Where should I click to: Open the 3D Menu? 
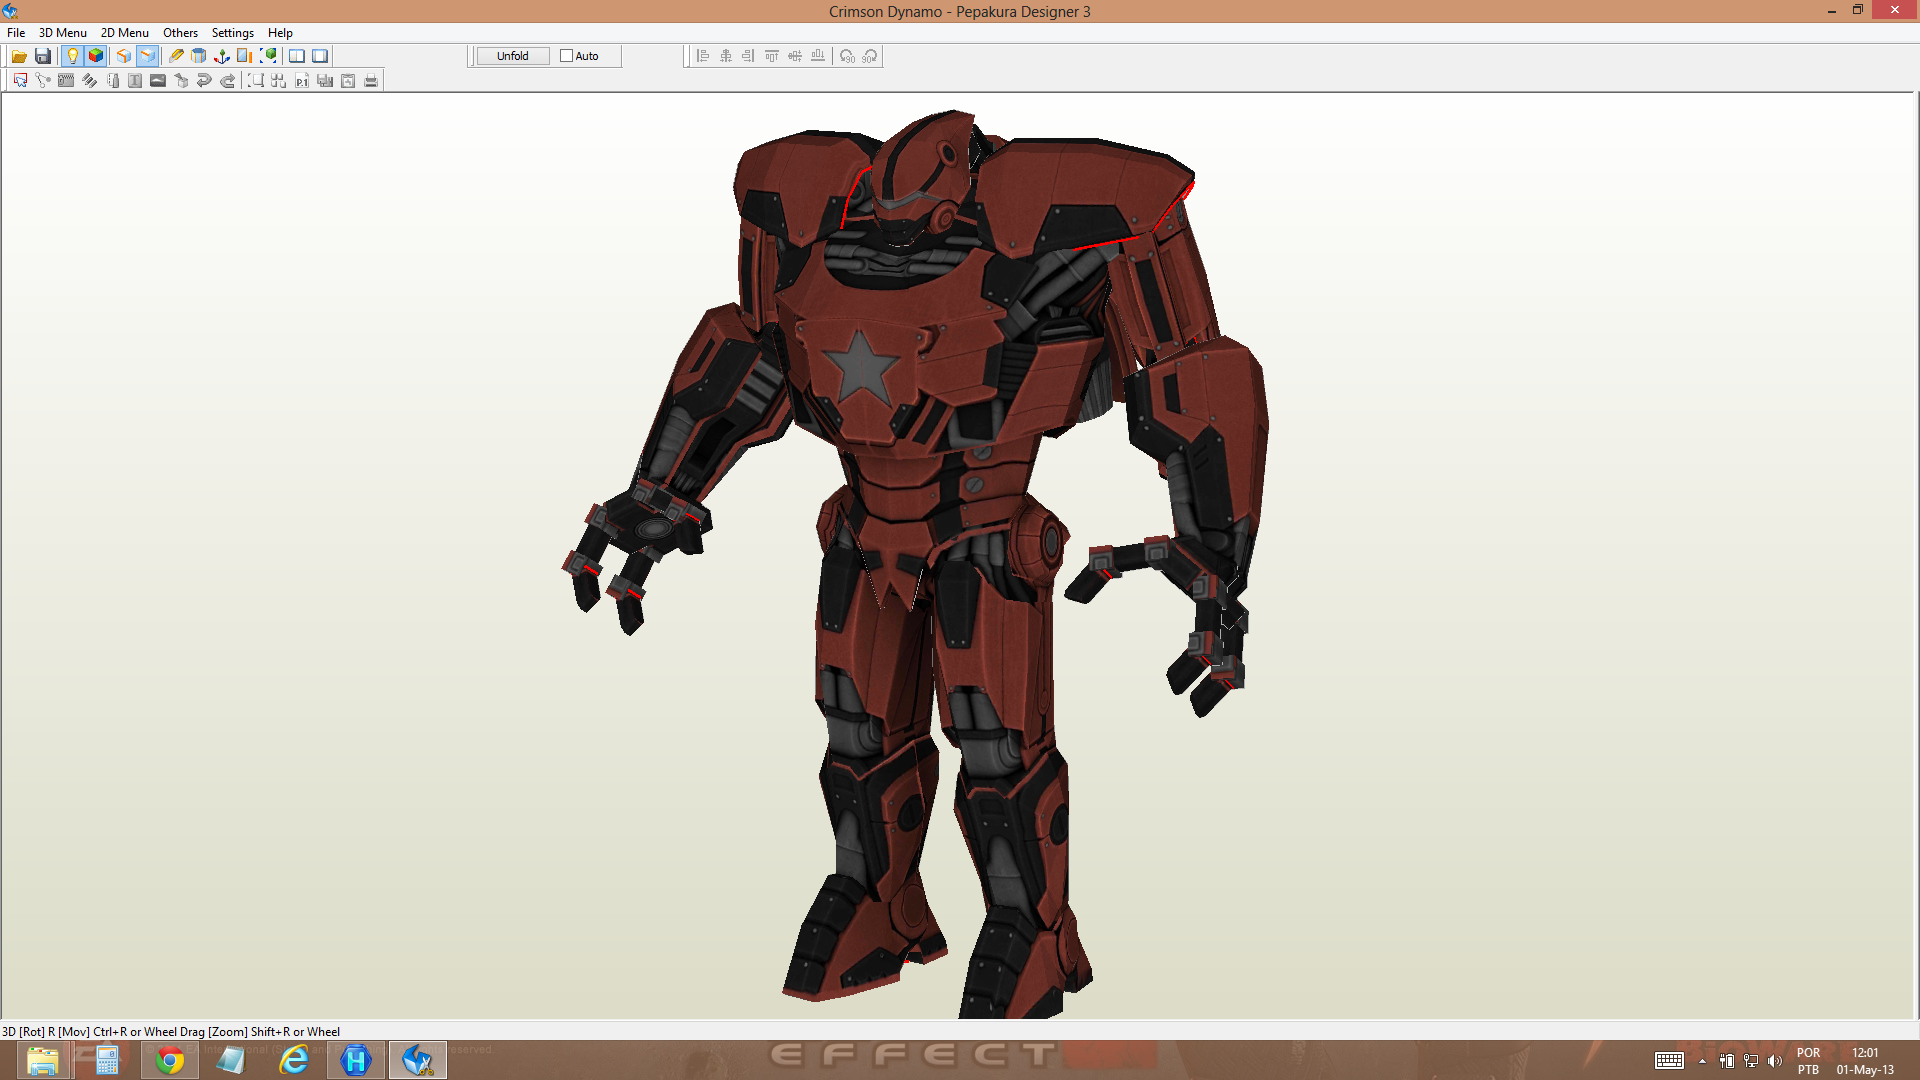point(63,33)
